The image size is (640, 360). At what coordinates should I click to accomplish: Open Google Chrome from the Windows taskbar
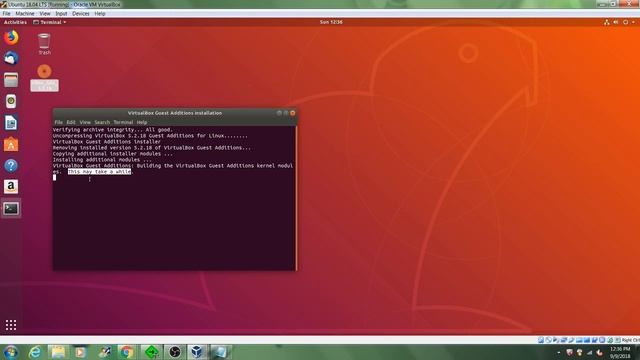(x=127, y=352)
